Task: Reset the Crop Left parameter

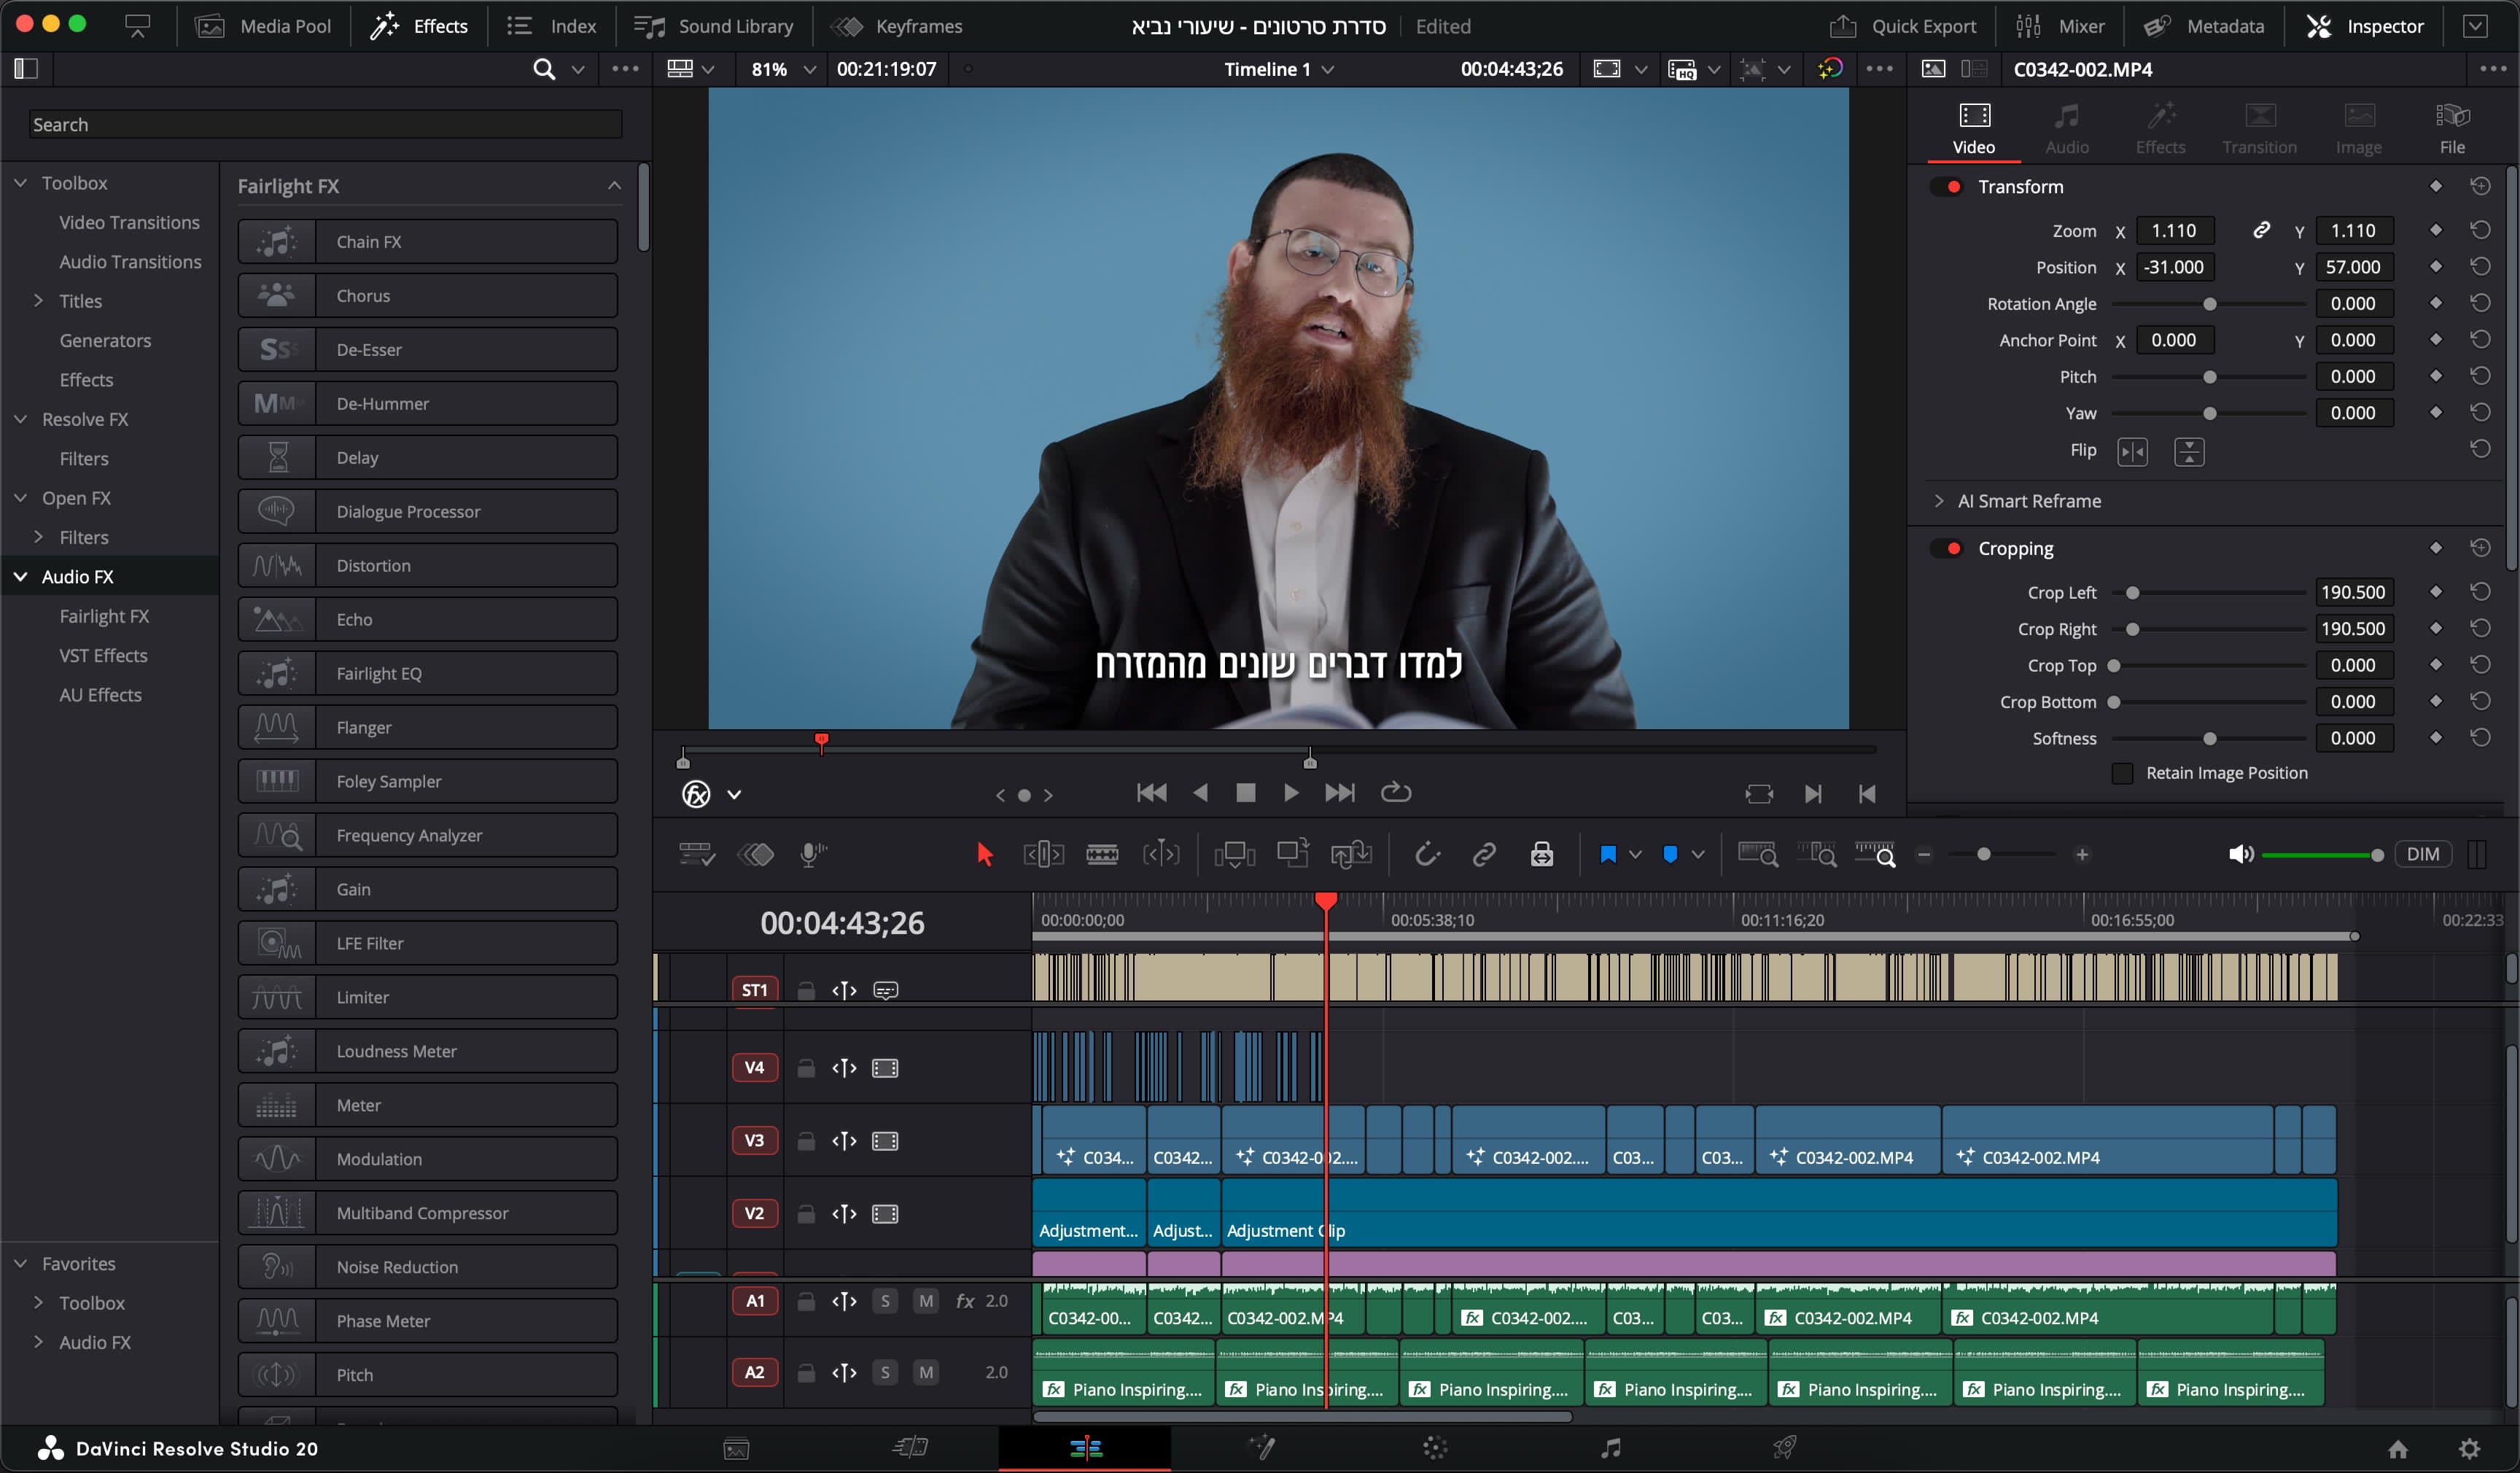Action: coord(2480,592)
